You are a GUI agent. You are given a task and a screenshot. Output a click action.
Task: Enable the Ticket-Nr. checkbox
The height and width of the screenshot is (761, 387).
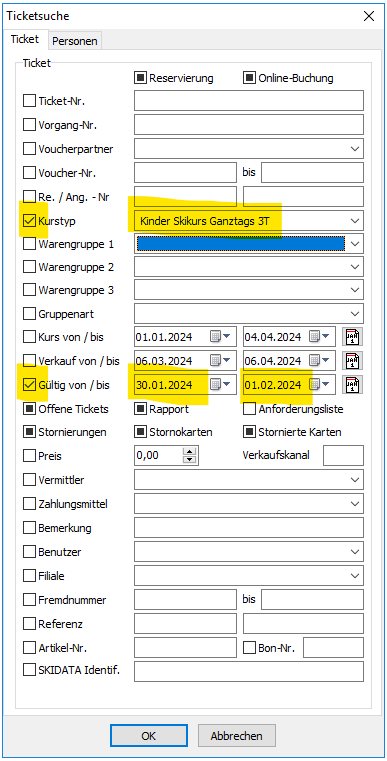click(x=29, y=101)
